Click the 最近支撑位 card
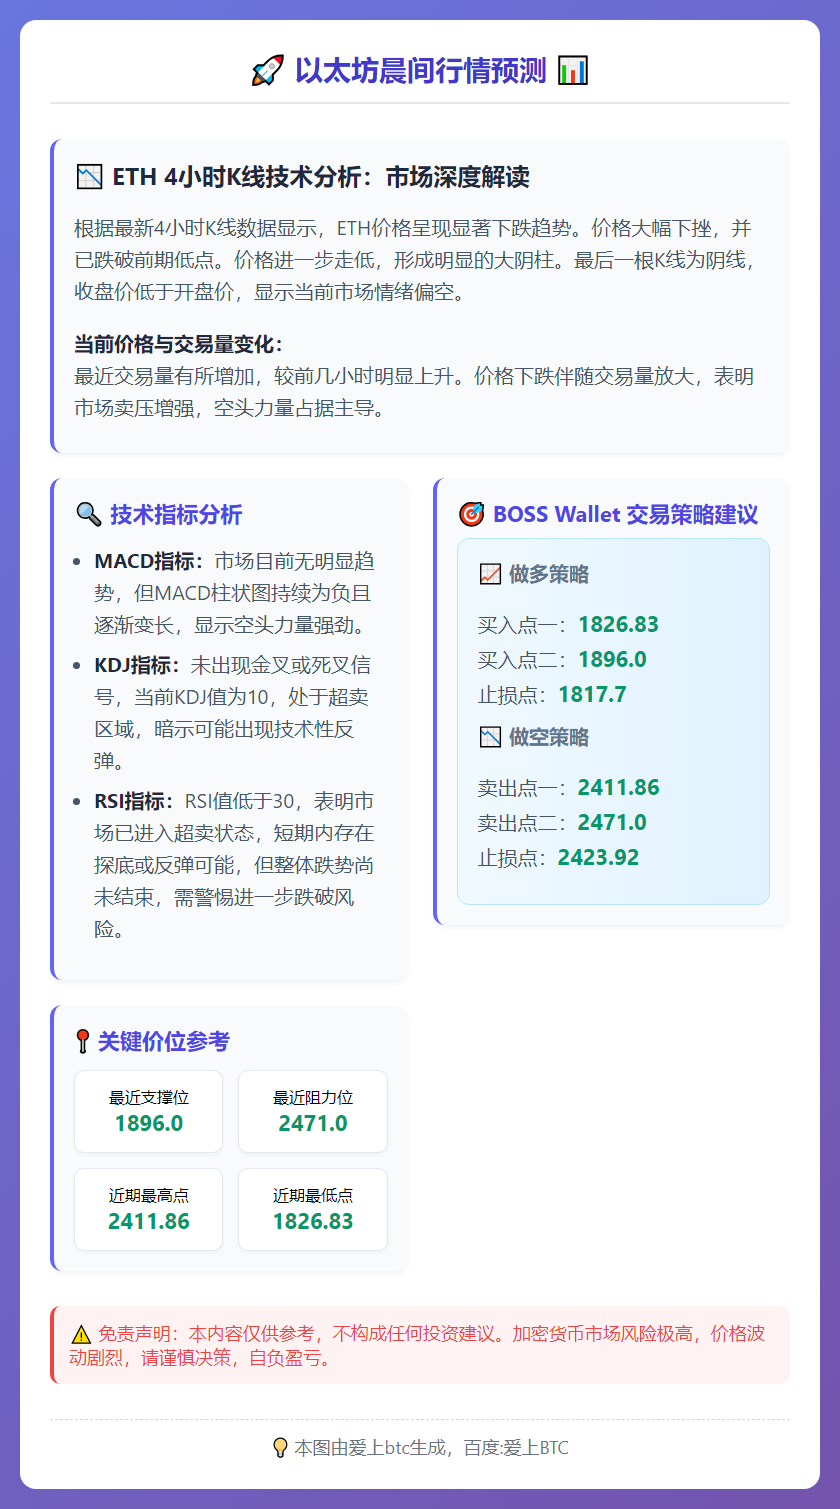840x1509 pixels. pyautogui.click(x=149, y=1111)
